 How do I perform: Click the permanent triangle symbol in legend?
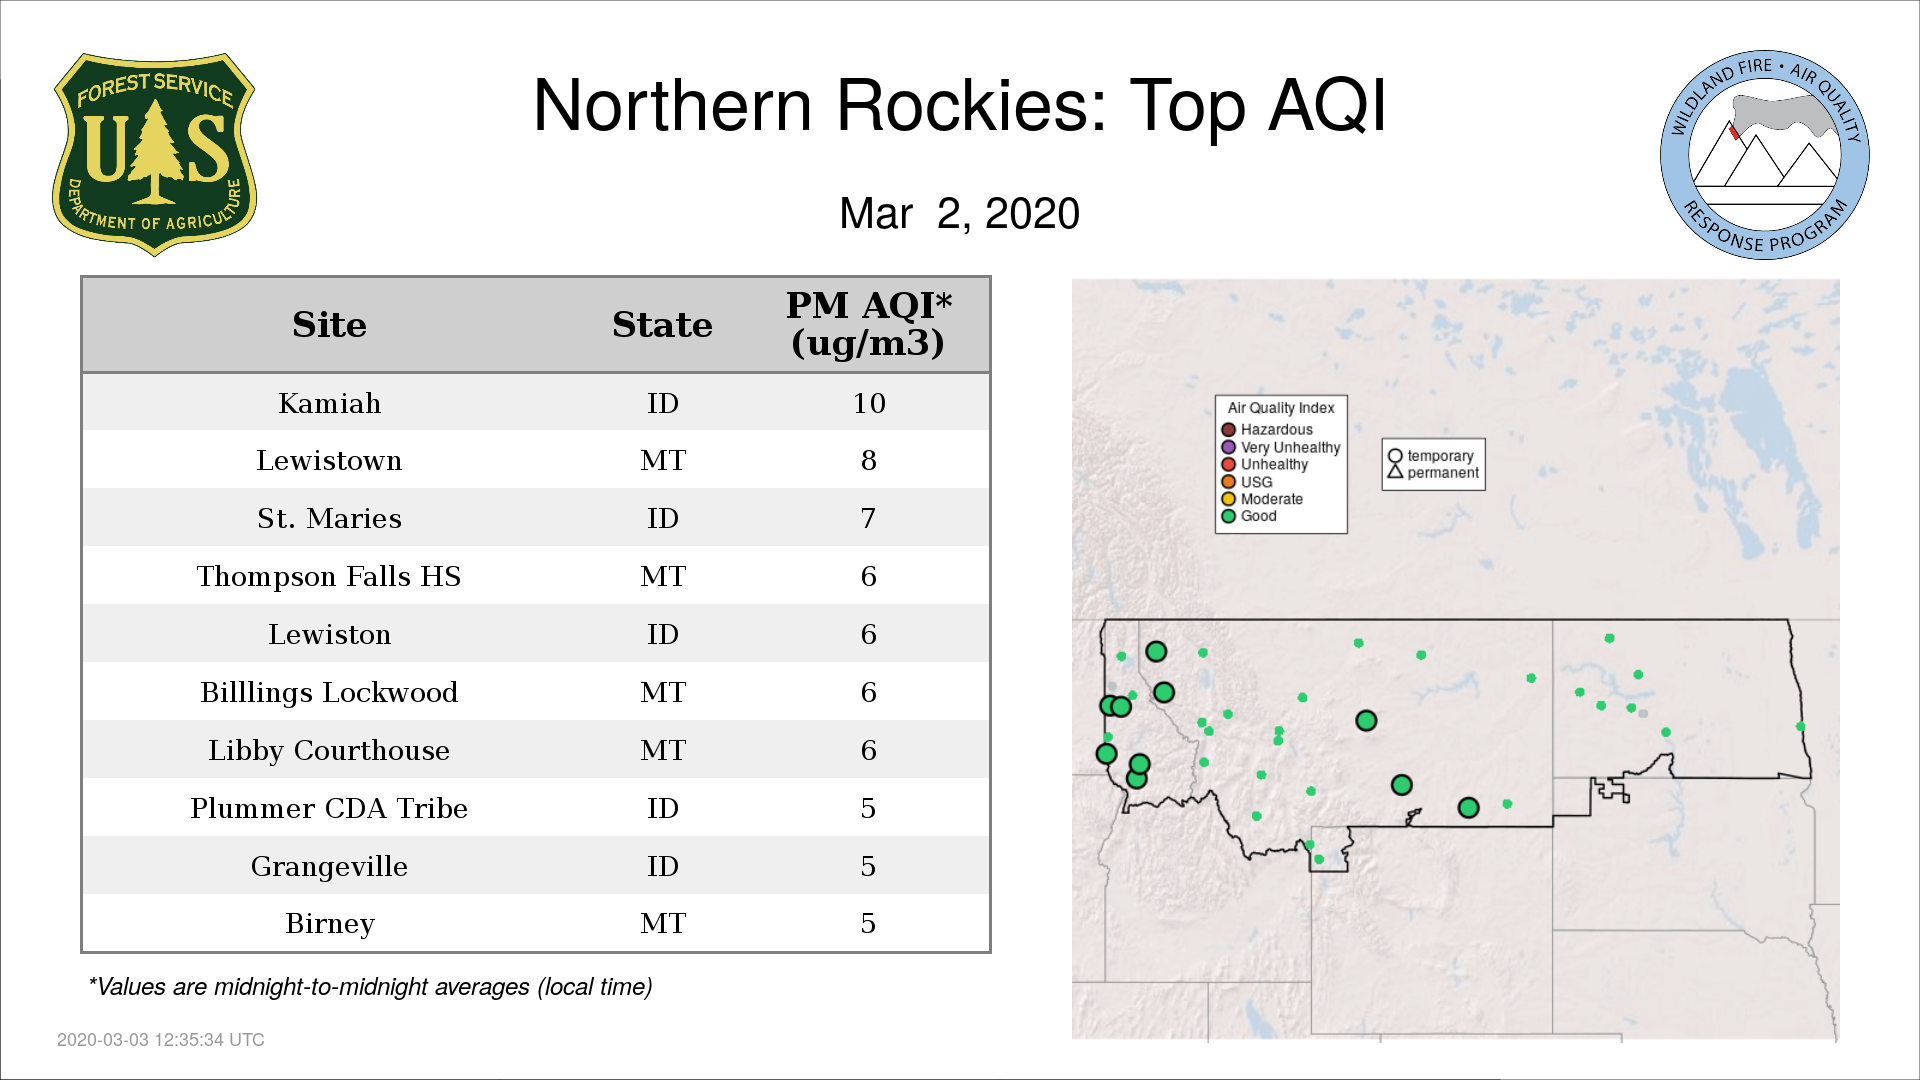(1395, 471)
